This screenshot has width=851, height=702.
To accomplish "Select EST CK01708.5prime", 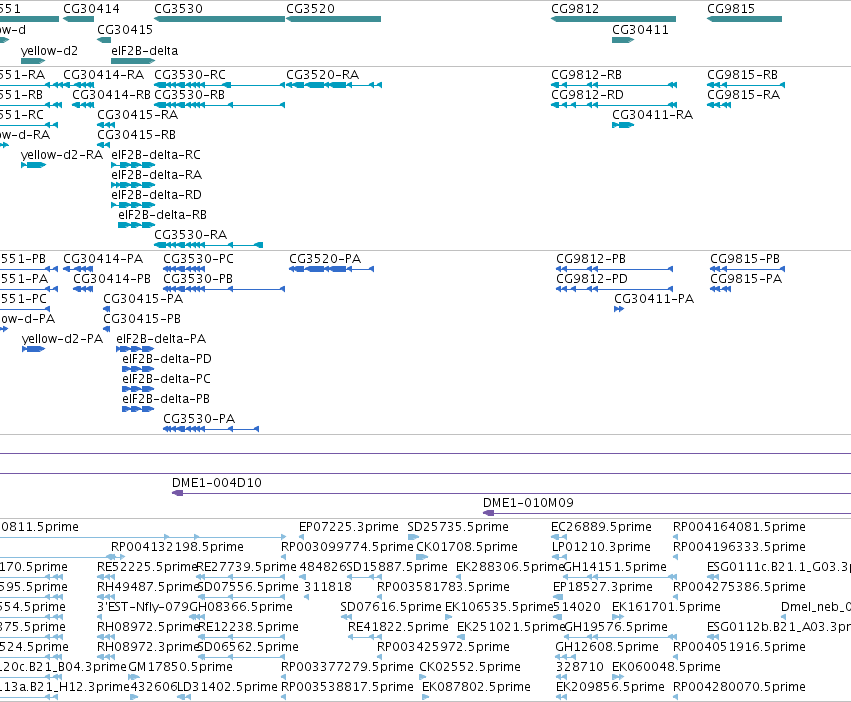I will [x=467, y=547].
